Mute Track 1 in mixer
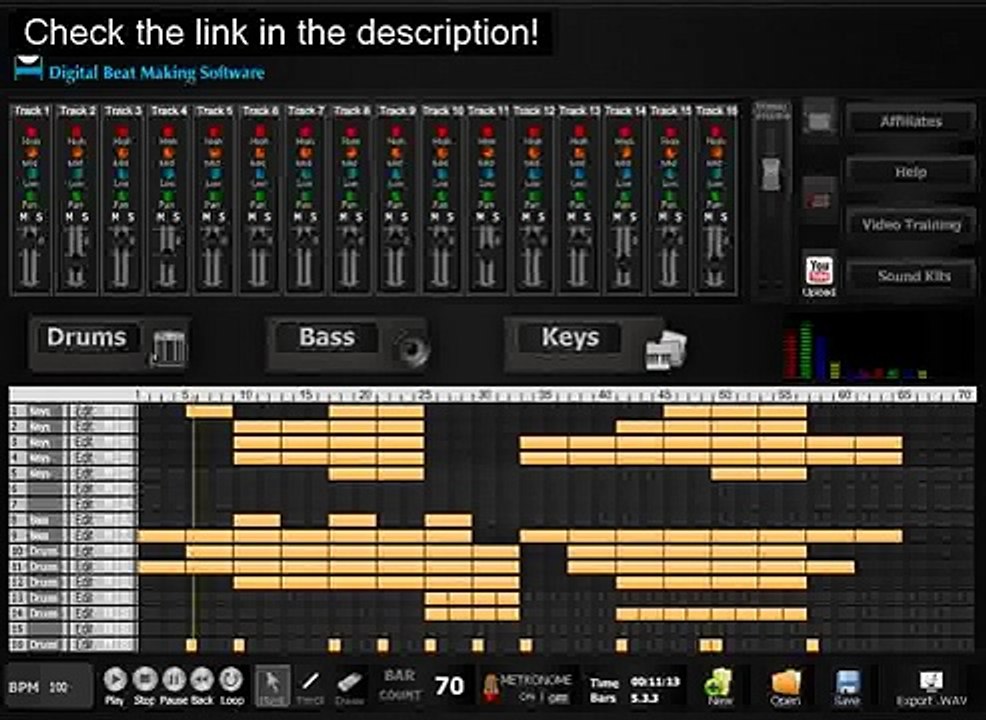This screenshot has width=986, height=720. click(25, 217)
